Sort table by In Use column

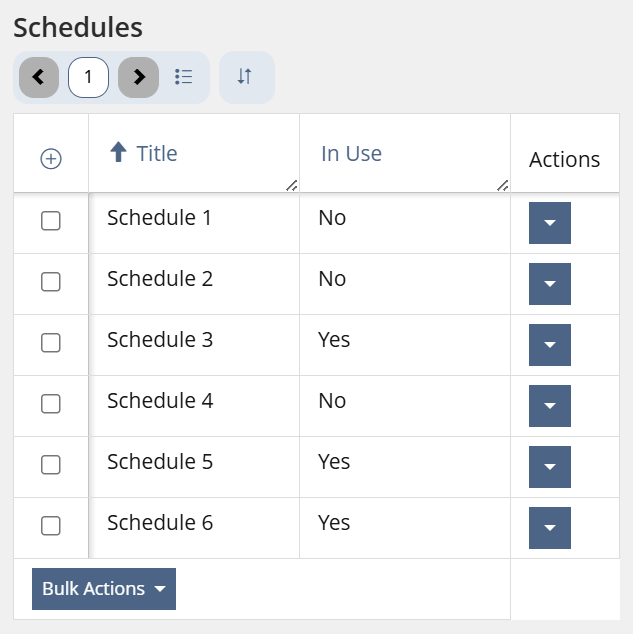click(x=351, y=153)
